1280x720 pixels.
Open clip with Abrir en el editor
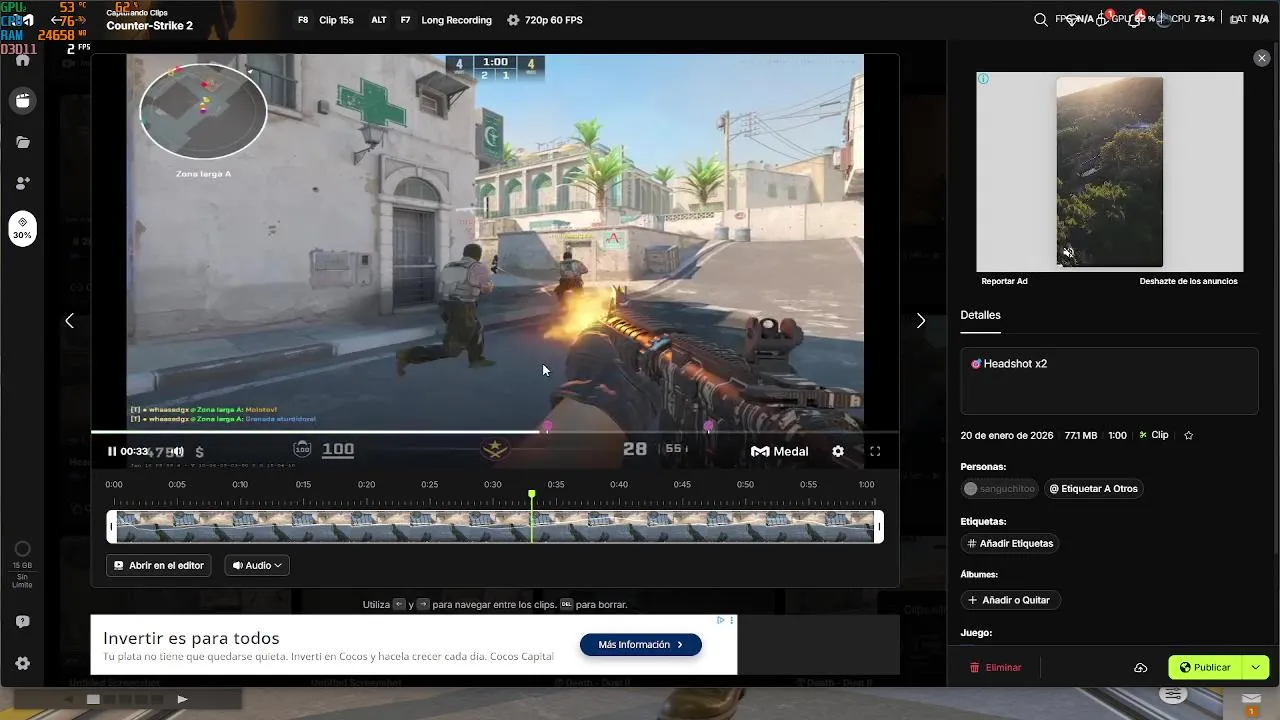click(159, 566)
